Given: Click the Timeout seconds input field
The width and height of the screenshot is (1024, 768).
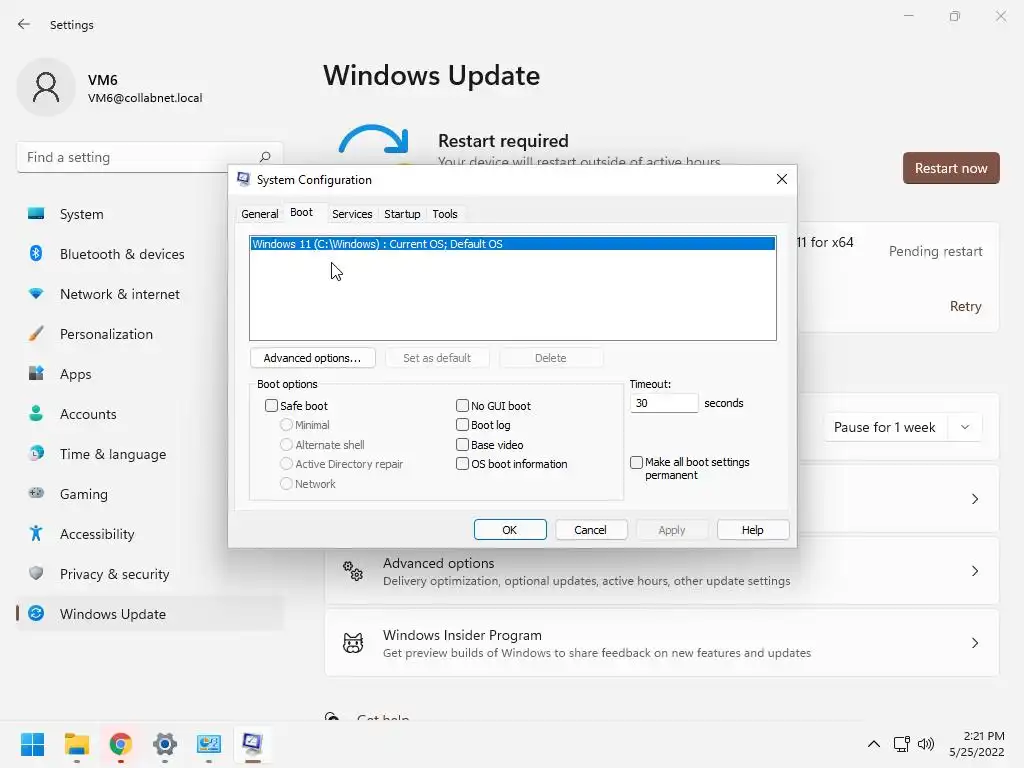Looking at the screenshot, I should 664,403.
